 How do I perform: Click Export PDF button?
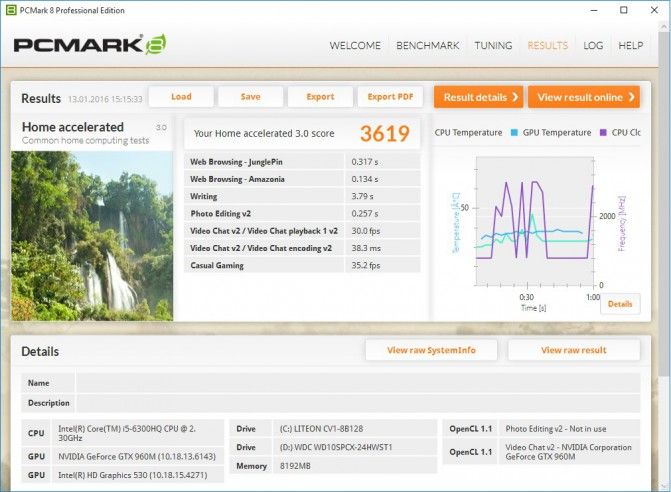tap(390, 97)
